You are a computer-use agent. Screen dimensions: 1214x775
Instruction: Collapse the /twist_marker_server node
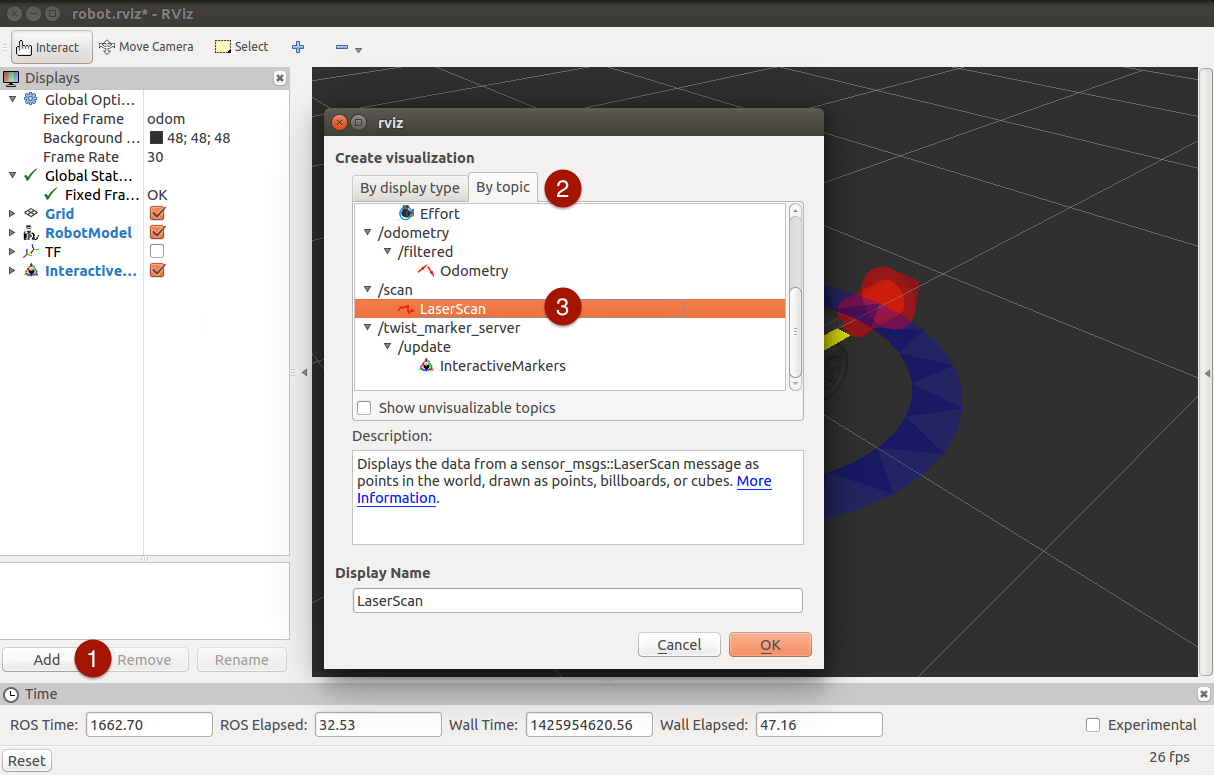coord(367,328)
